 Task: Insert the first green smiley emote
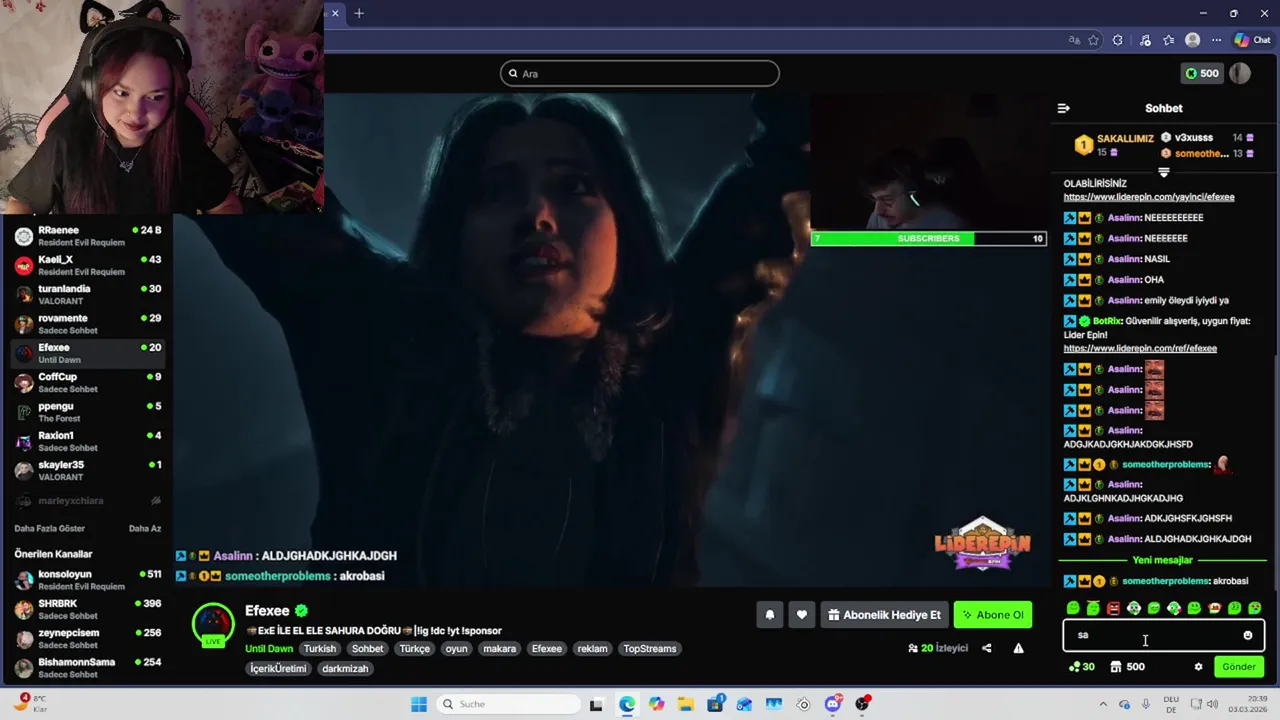coord(1073,608)
